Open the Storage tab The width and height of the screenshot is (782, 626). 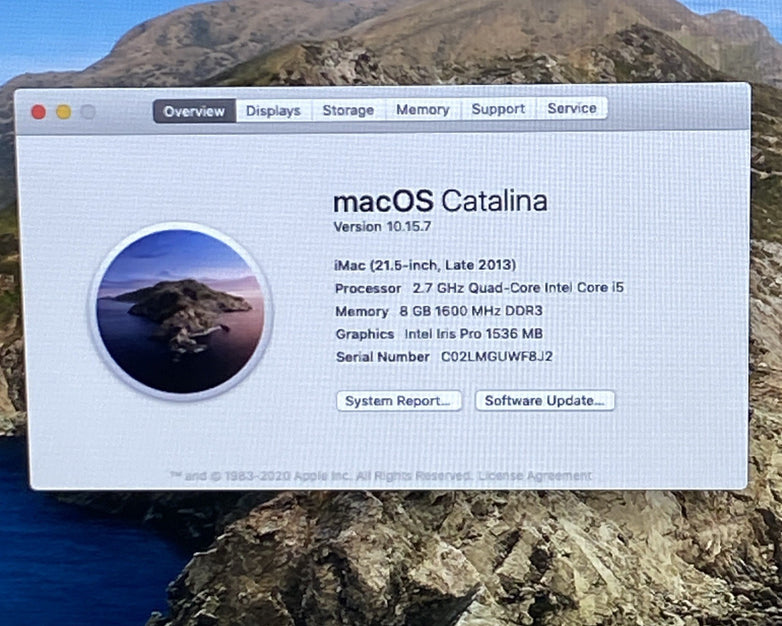click(x=348, y=110)
